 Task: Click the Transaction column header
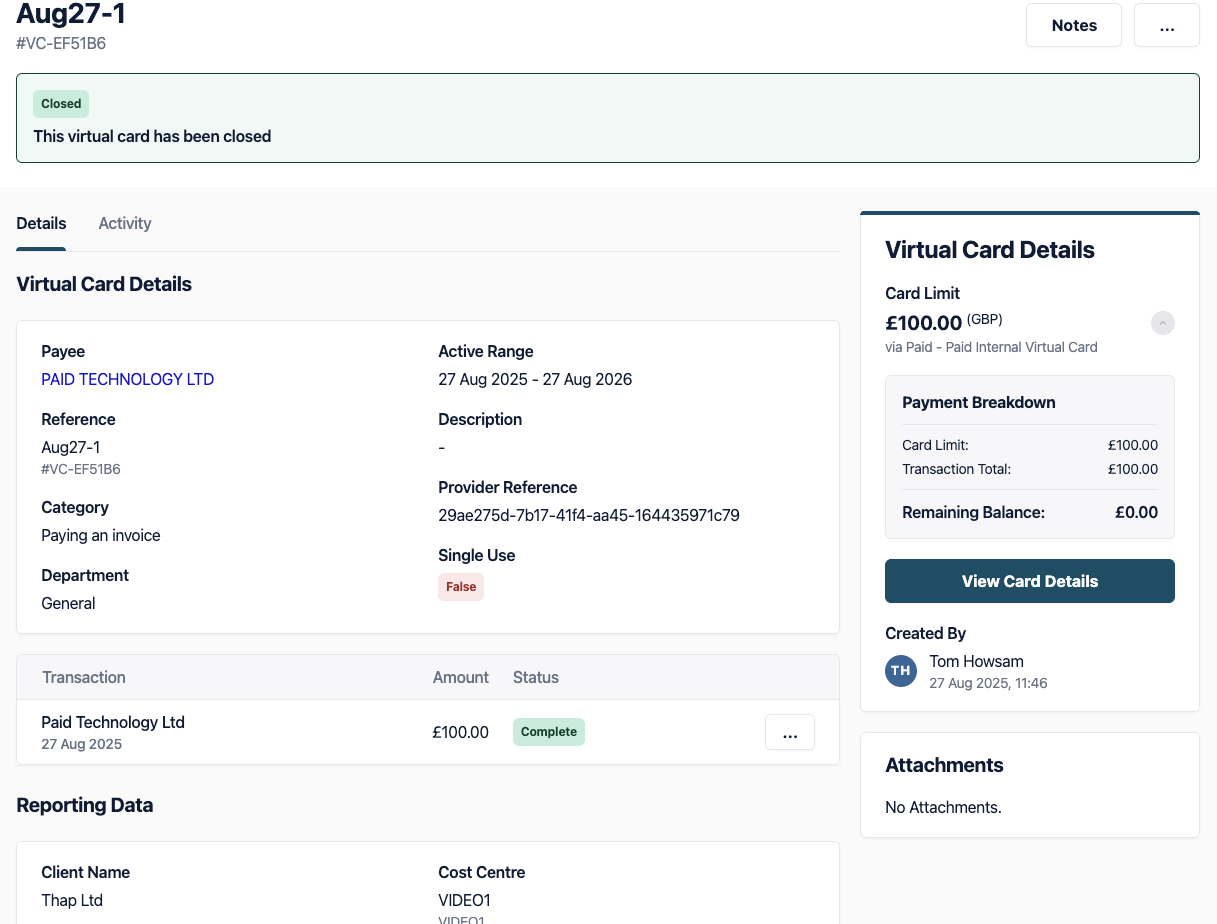(x=84, y=677)
